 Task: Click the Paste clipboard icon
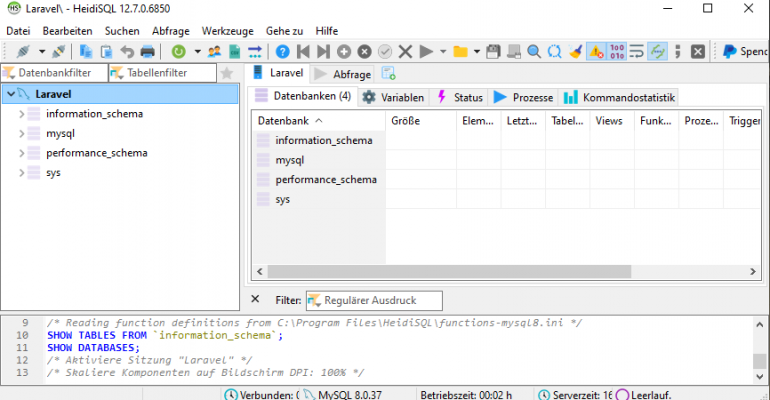(x=106, y=52)
